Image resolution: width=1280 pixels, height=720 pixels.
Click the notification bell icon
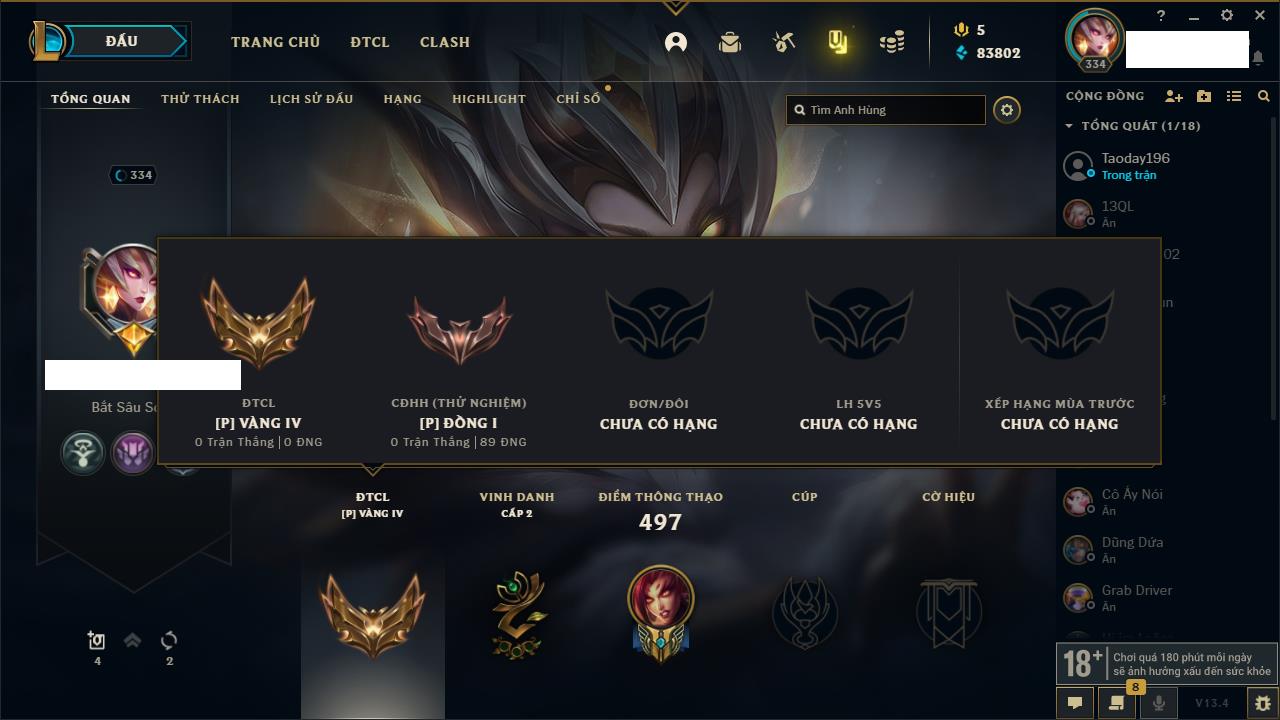click(1257, 58)
